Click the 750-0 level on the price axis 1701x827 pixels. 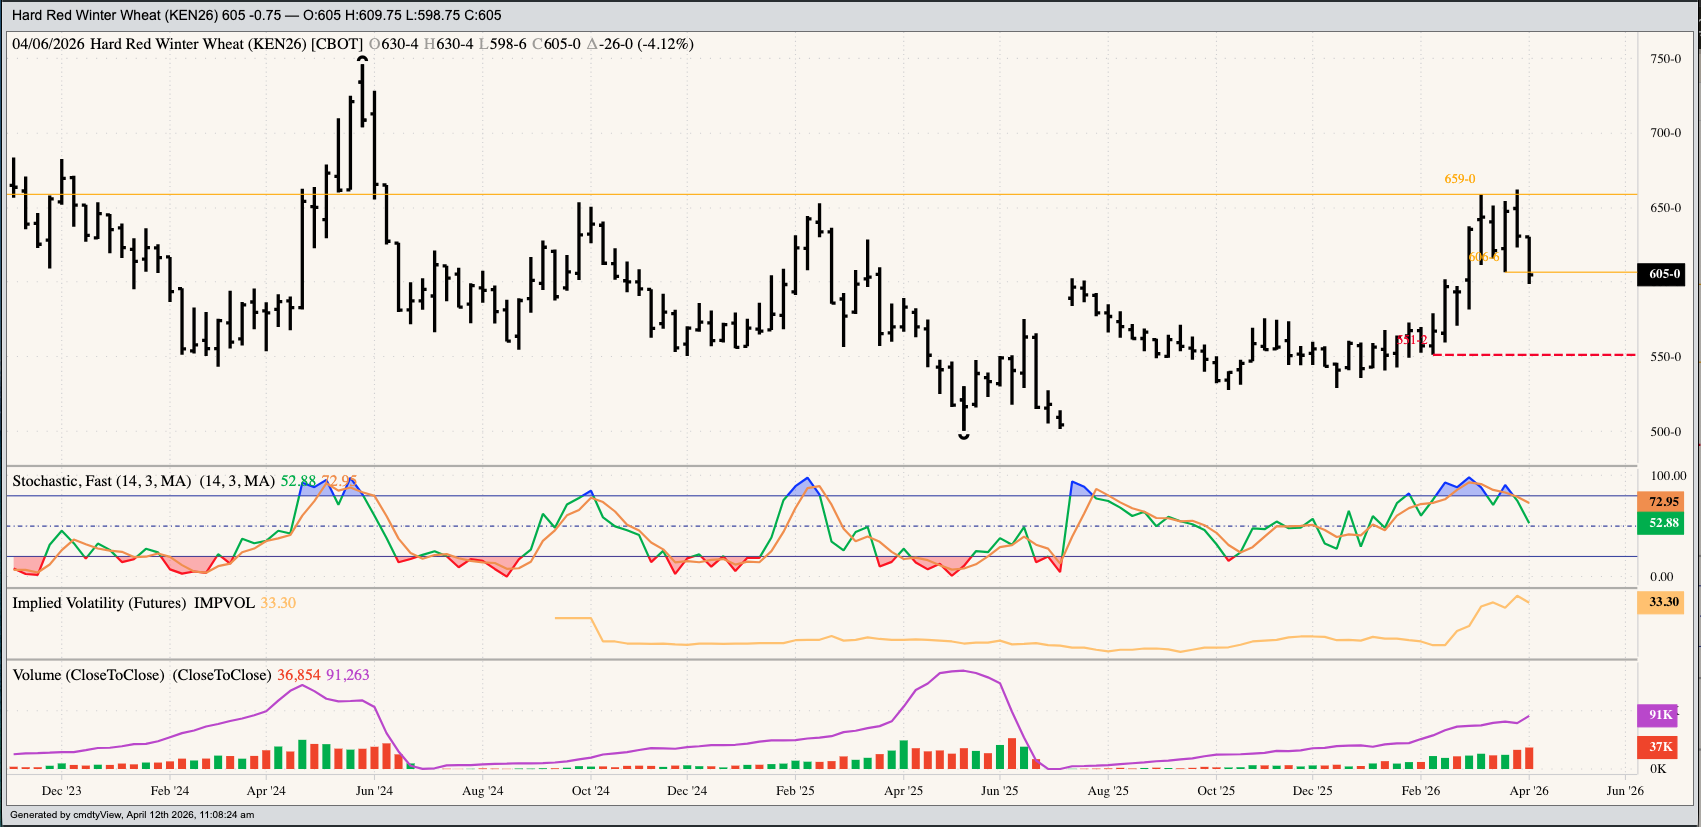tap(1665, 59)
